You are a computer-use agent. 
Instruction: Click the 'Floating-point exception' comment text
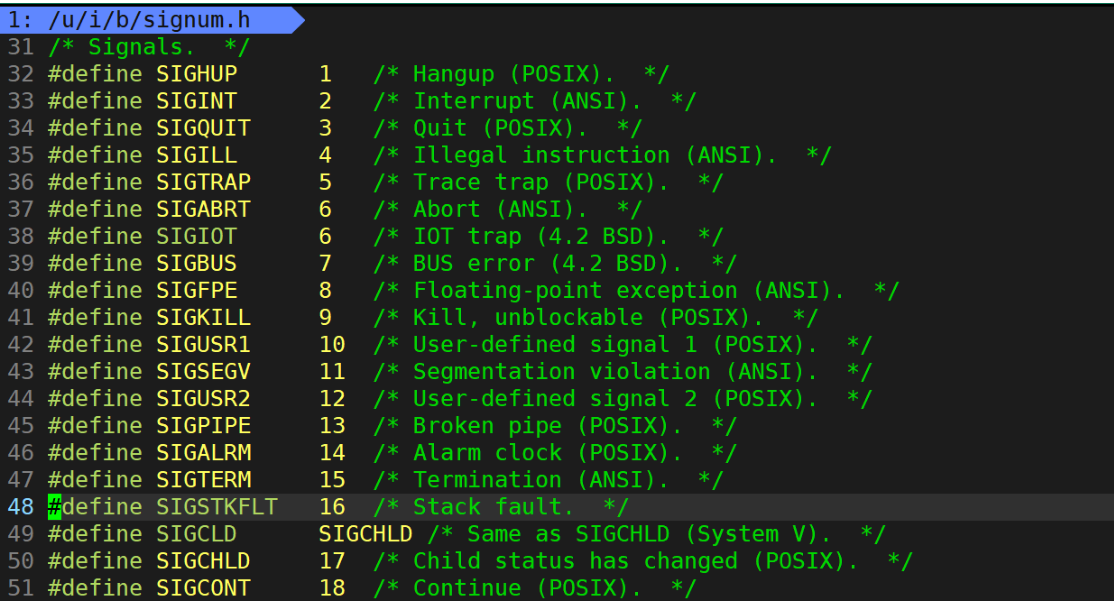pos(575,291)
